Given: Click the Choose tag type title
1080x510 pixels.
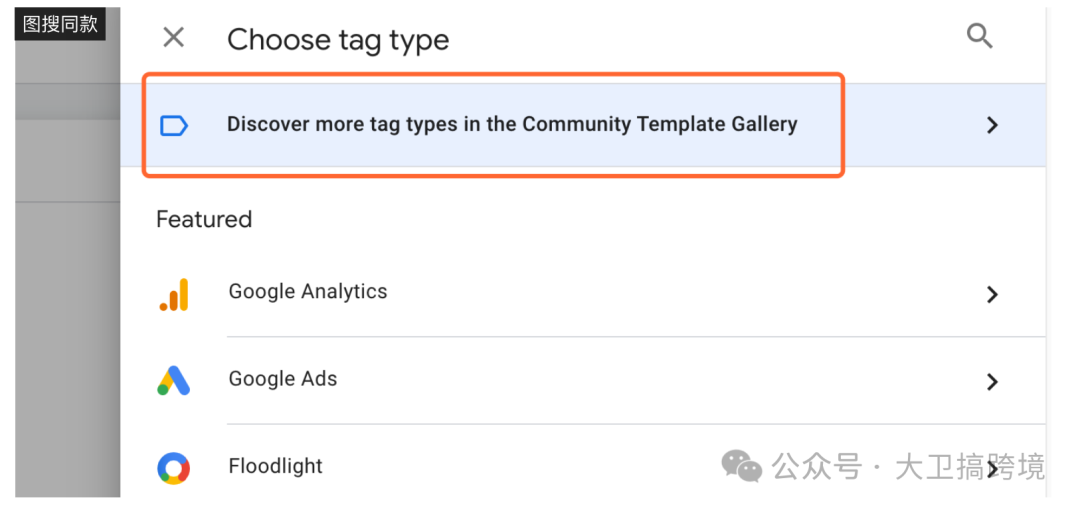Looking at the screenshot, I should pyautogui.click(x=338, y=40).
